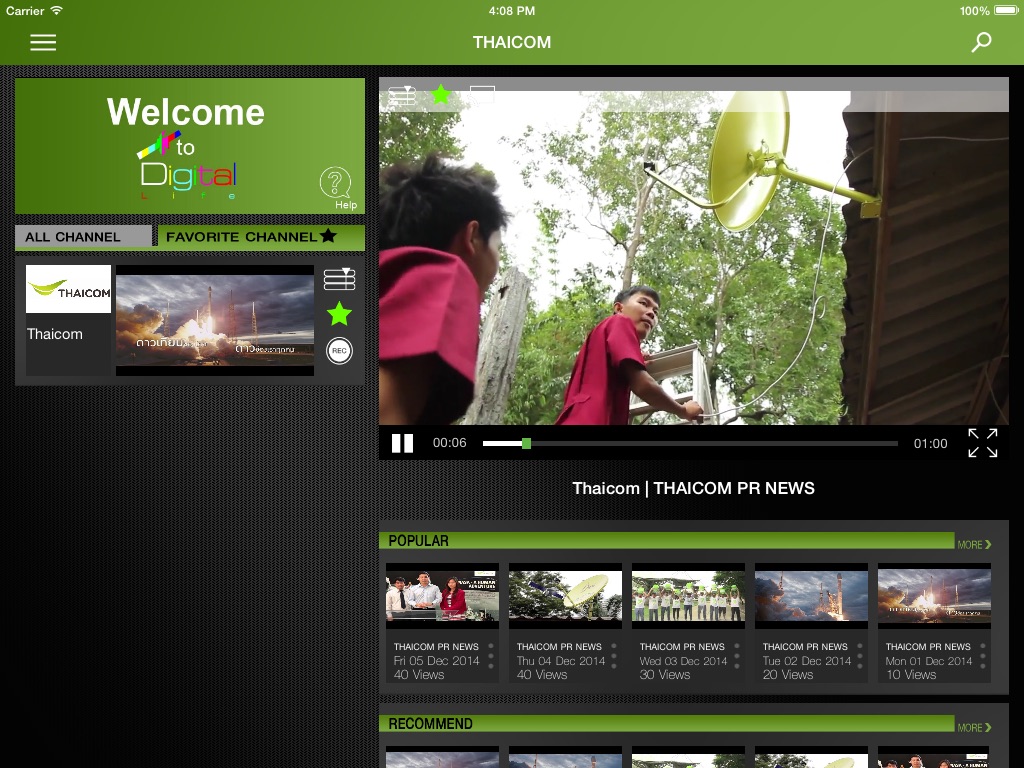
Task: Click "20 Views" under Tue 02 Dec video
Action: [788, 675]
